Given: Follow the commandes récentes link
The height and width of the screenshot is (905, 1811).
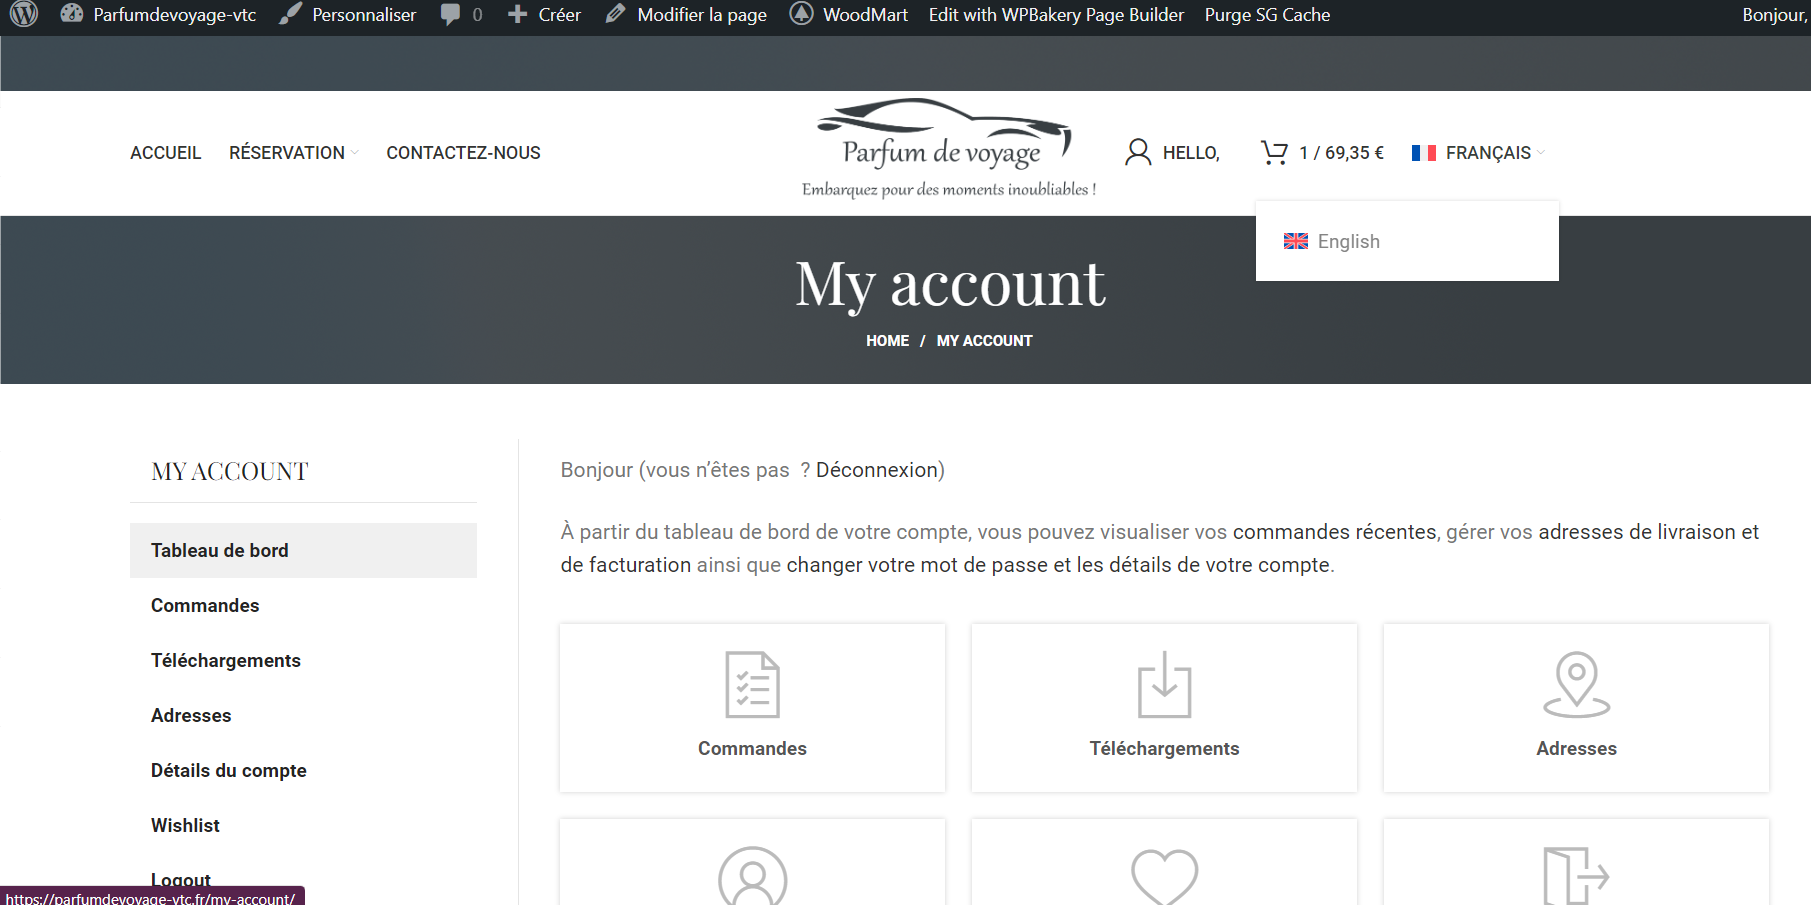Looking at the screenshot, I should tap(1334, 532).
